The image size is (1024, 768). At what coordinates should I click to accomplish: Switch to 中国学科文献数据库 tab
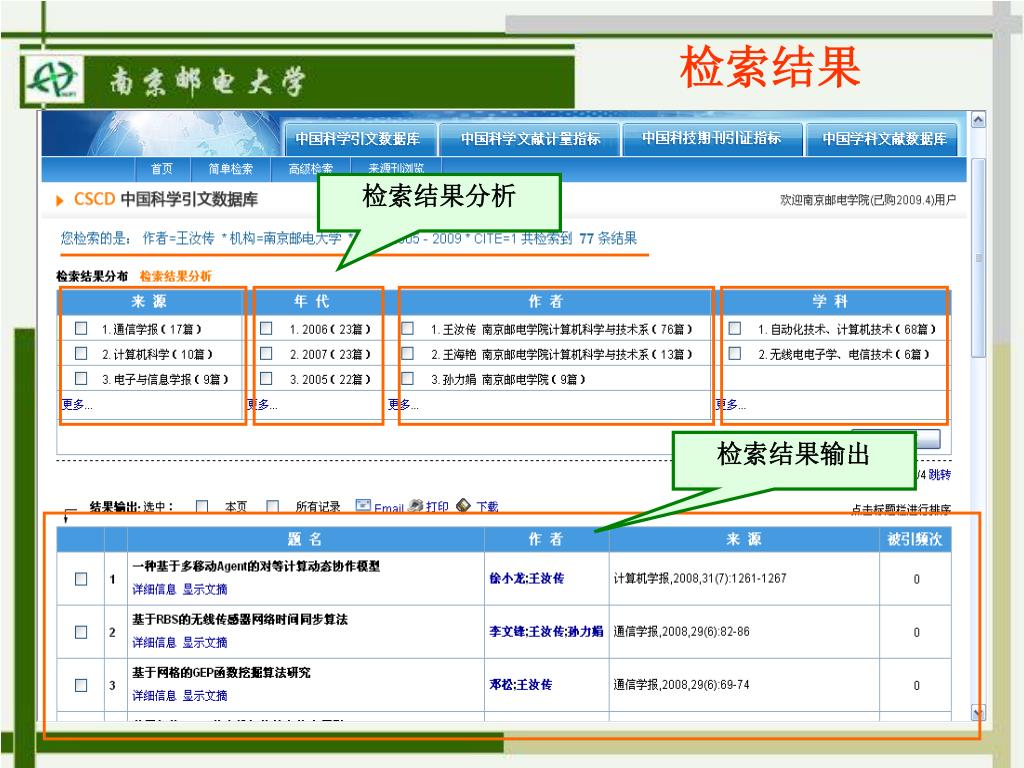click(x=884, y=138)
